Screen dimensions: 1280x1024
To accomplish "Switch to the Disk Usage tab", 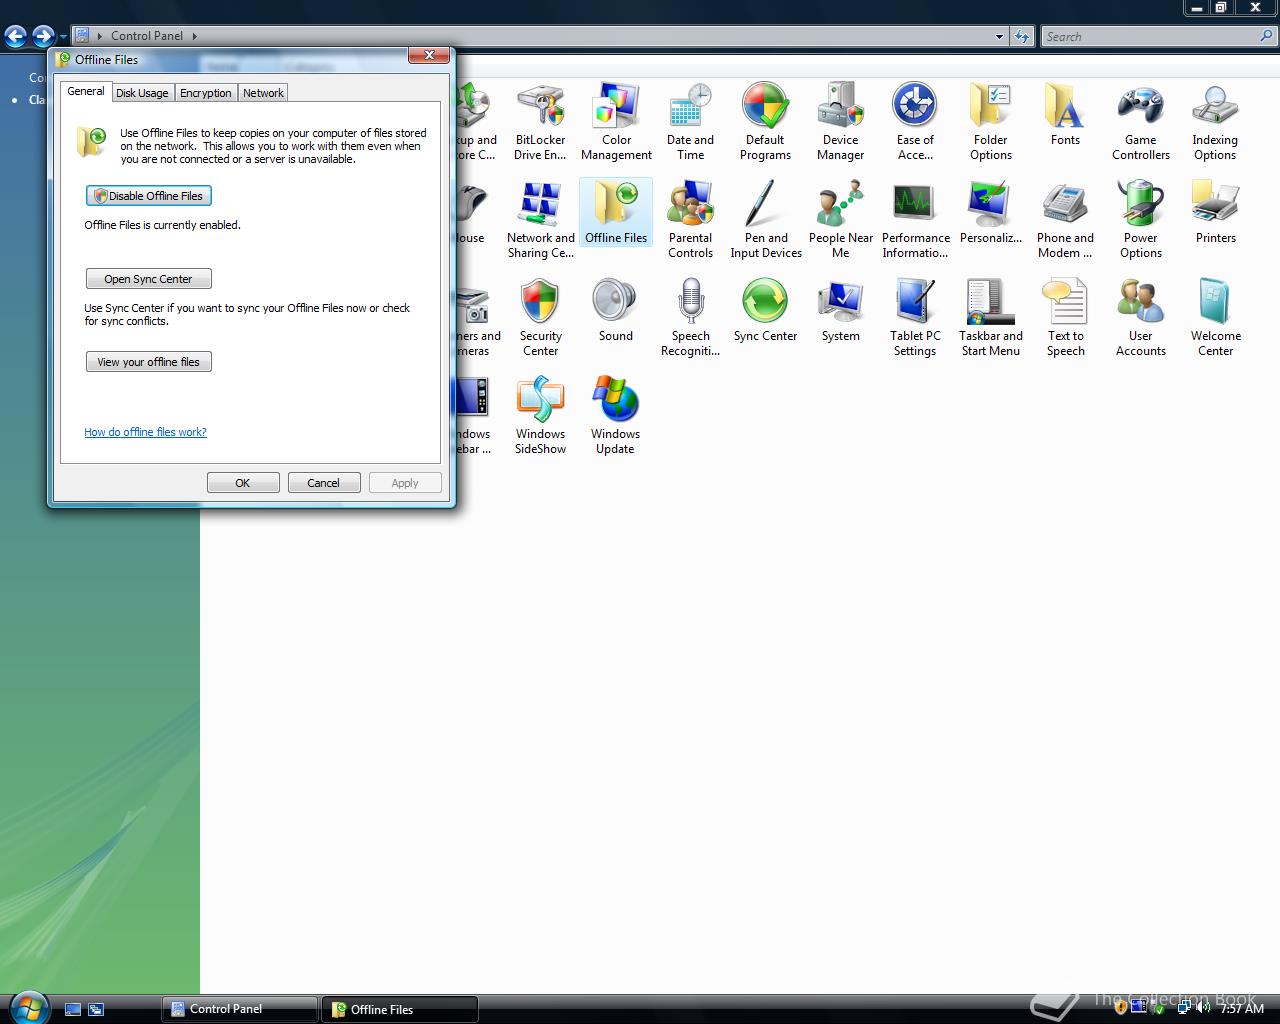I will tap(142, 93).
